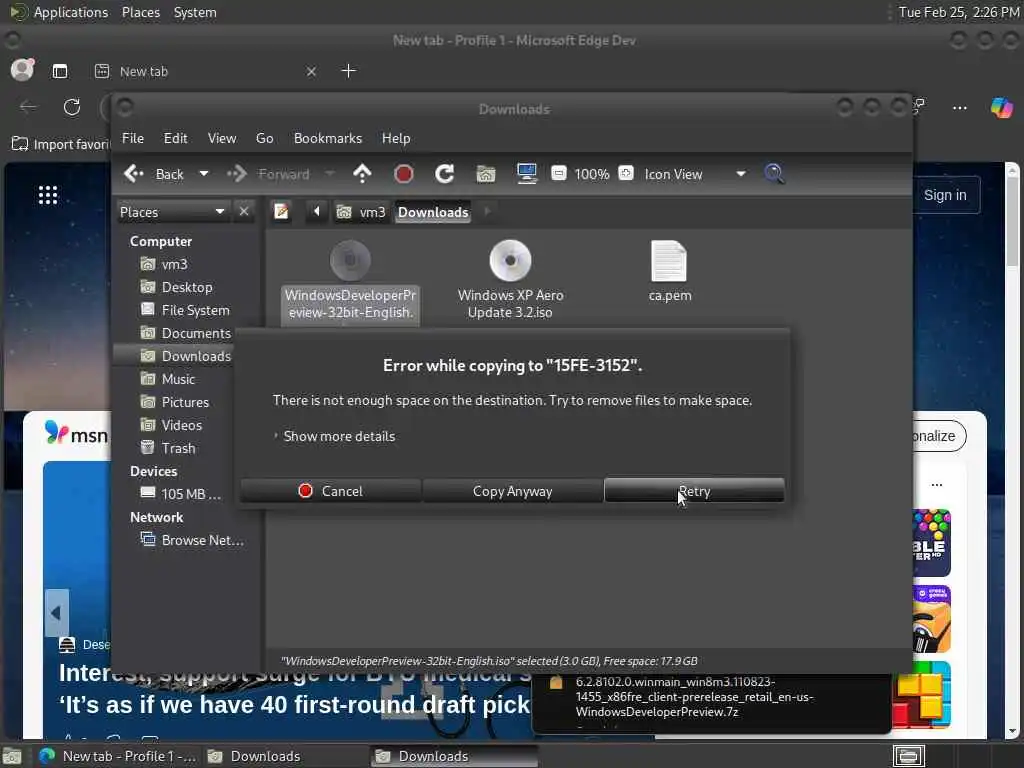Open the System menu in top panel
Image resolution: width=1024 pixels, height=768 pixels.
click(x=195, y=12)
